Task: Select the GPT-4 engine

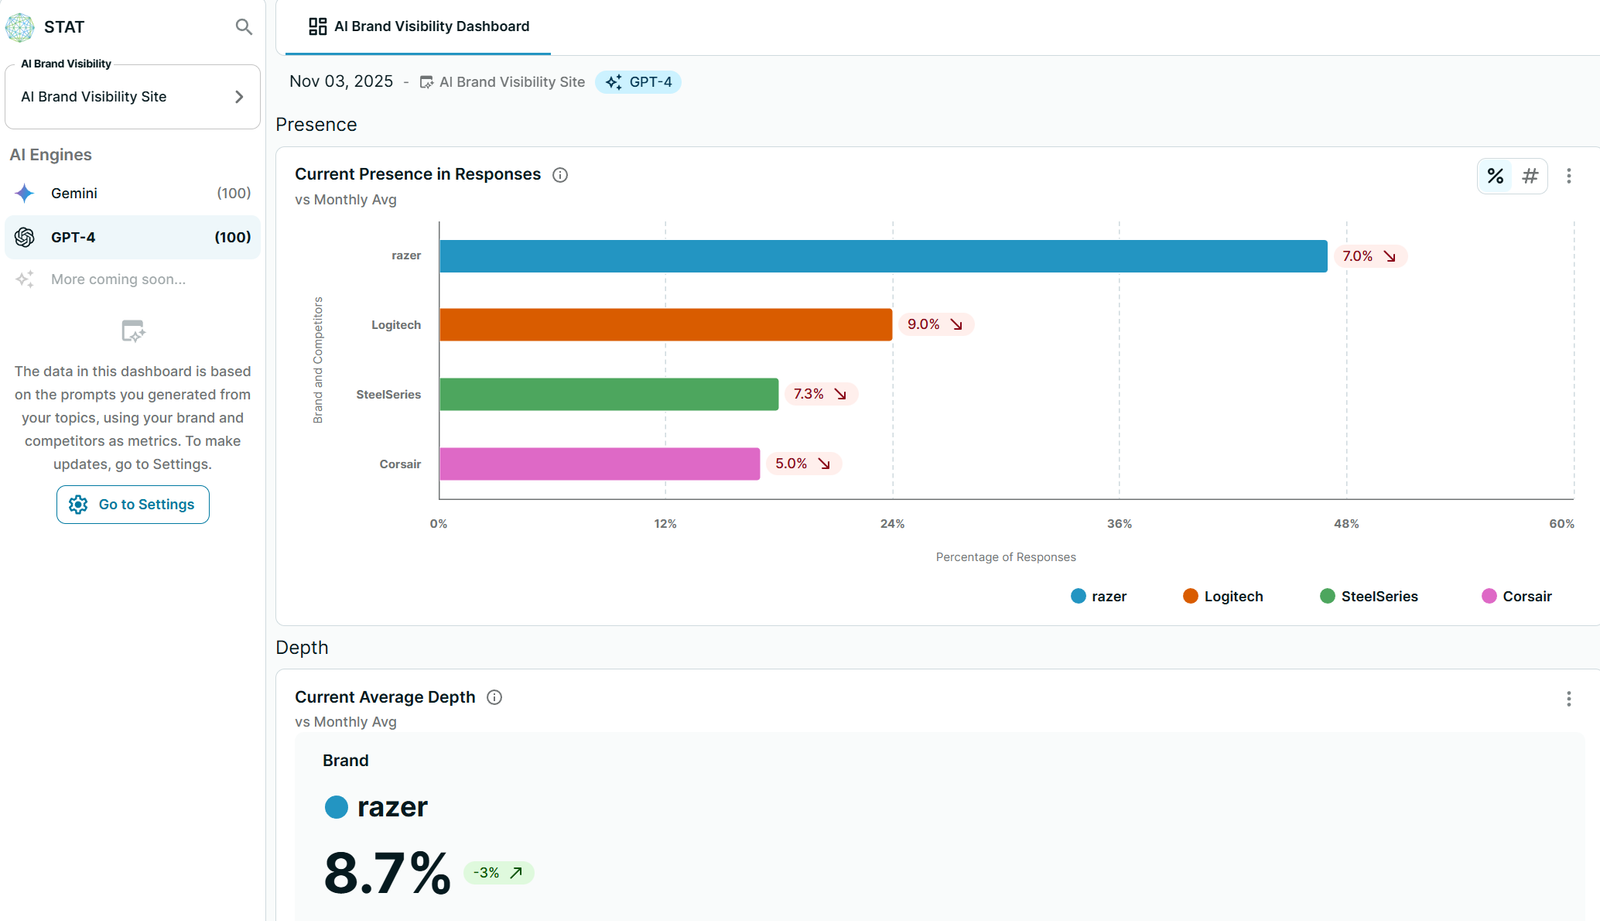Action: pyautogui.click(x=133, y=237)
